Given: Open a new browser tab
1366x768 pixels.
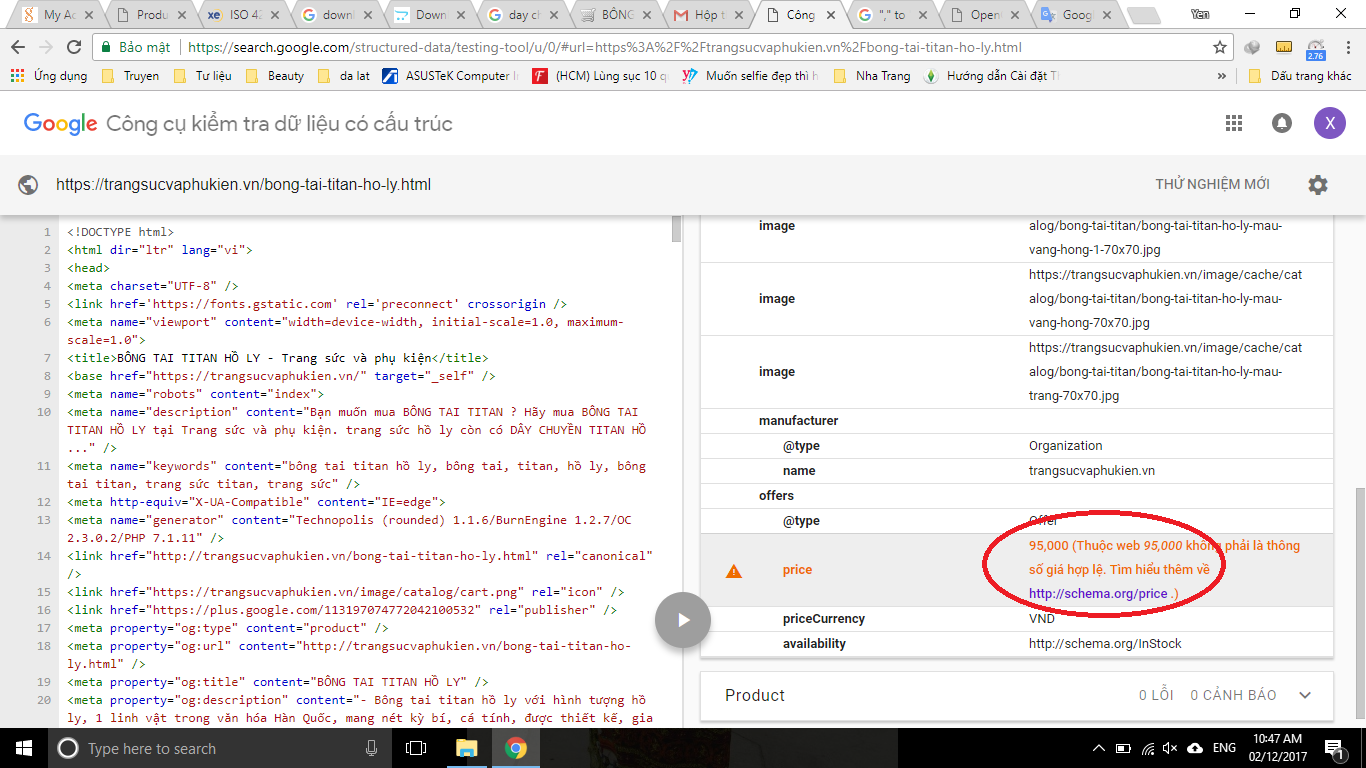Looking at the screenshot, I should (1142, 15).
